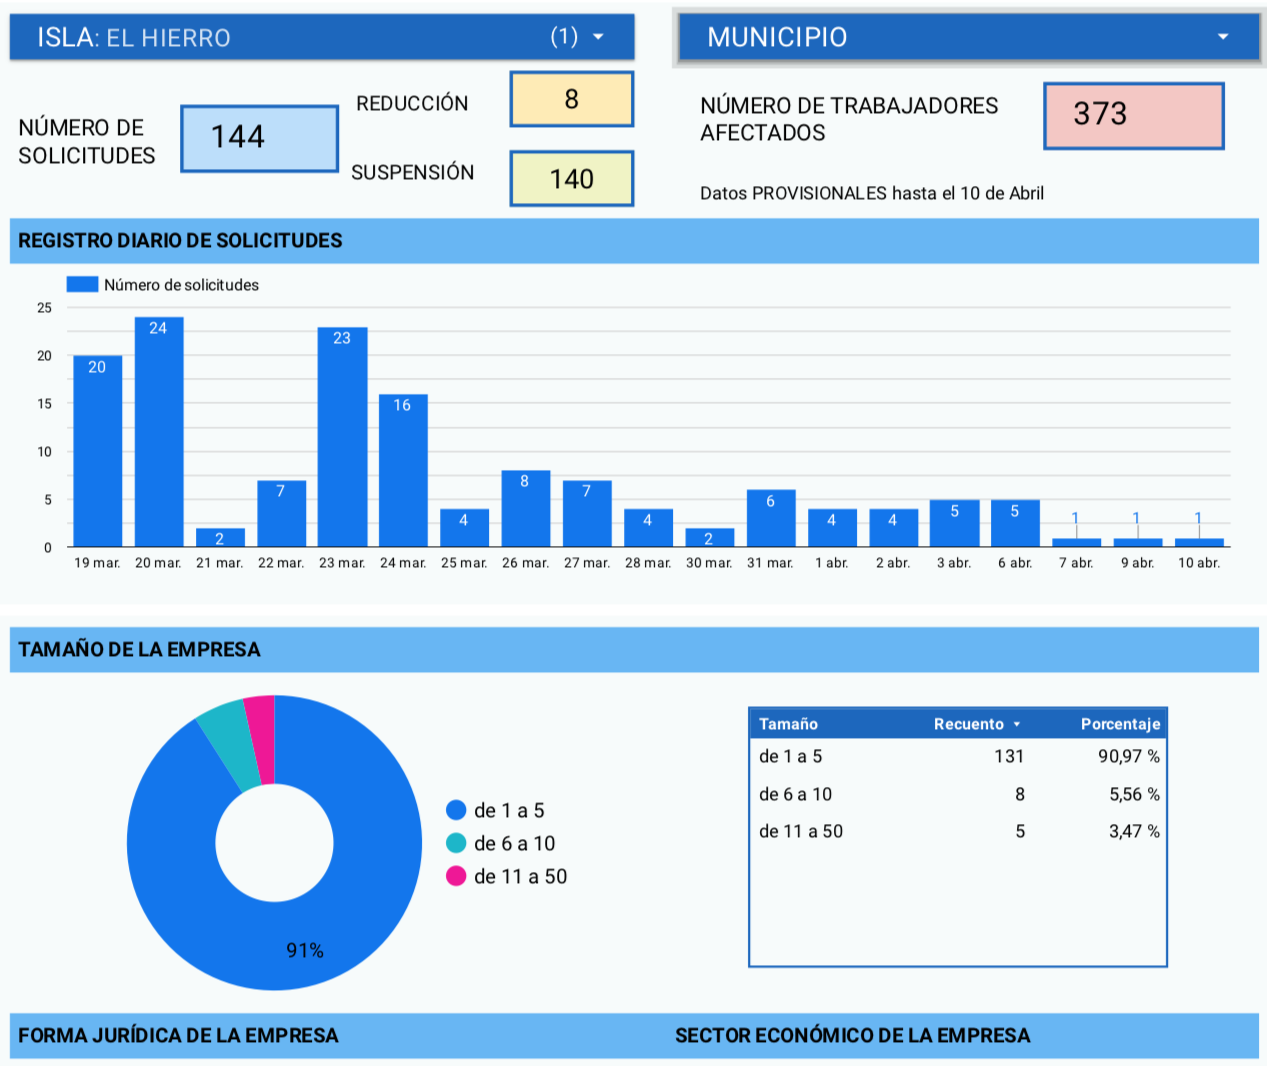
Task: Click the Porcentaje column header
Action: (1120, 724)
